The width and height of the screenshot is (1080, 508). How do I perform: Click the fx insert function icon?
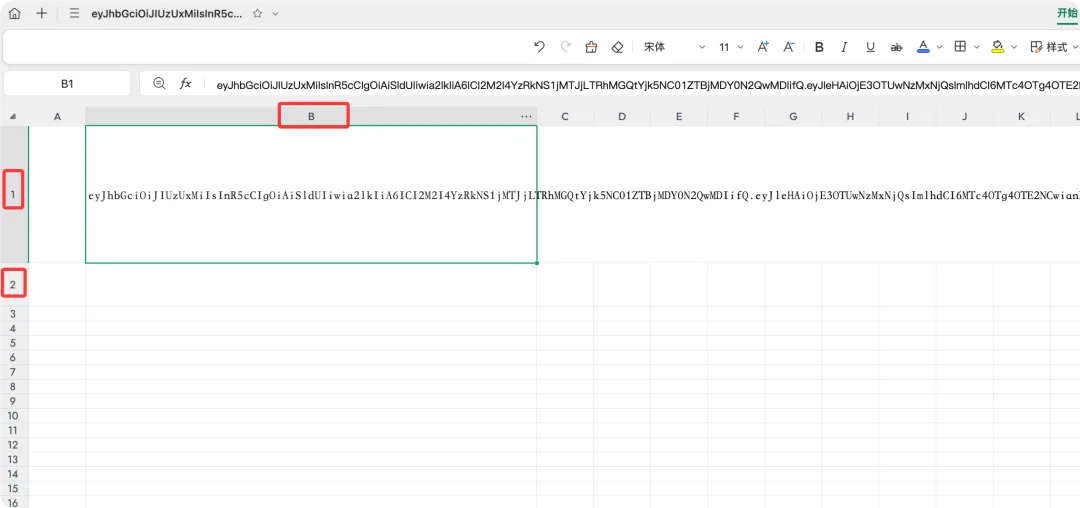click(185, 83)
